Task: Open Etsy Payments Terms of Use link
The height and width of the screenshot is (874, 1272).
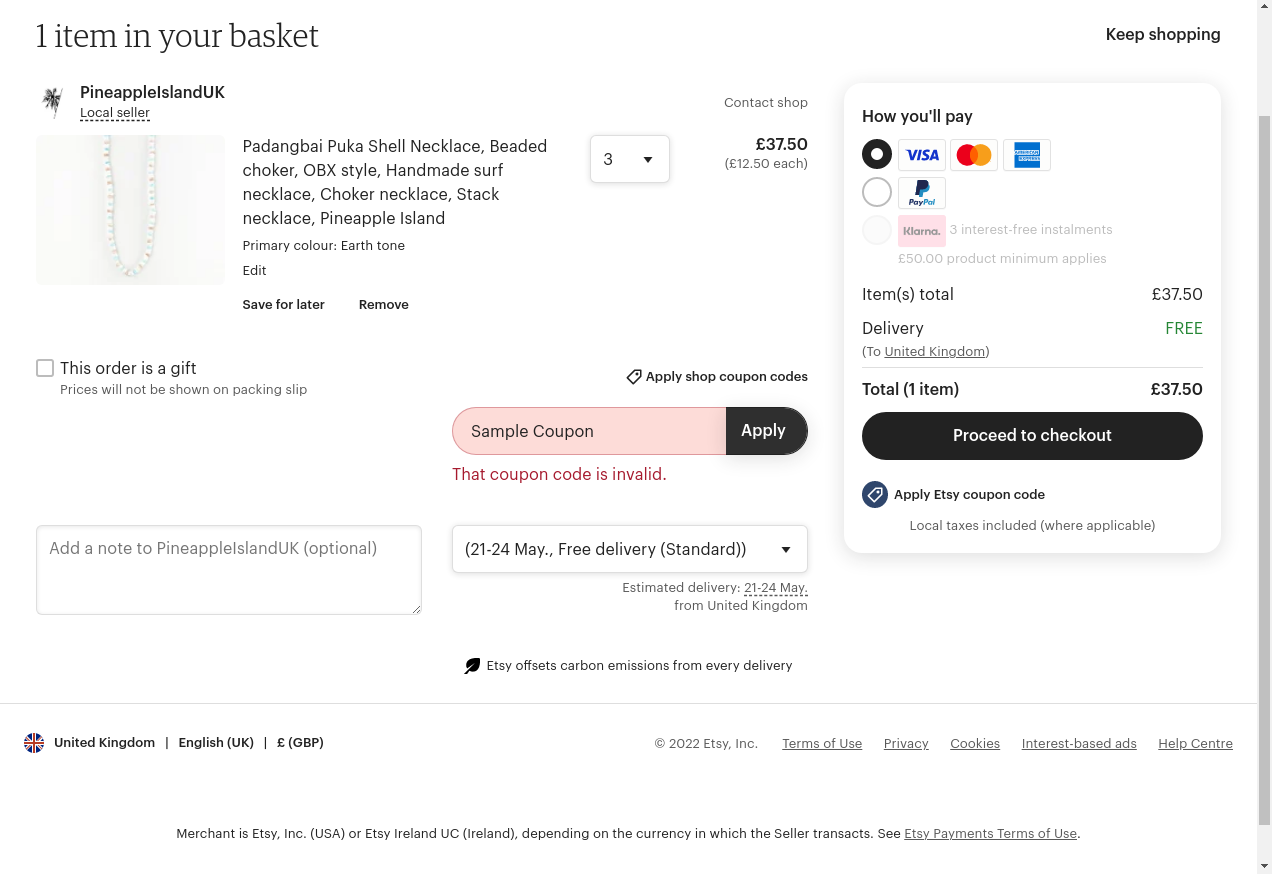Action: click(990, 833)
